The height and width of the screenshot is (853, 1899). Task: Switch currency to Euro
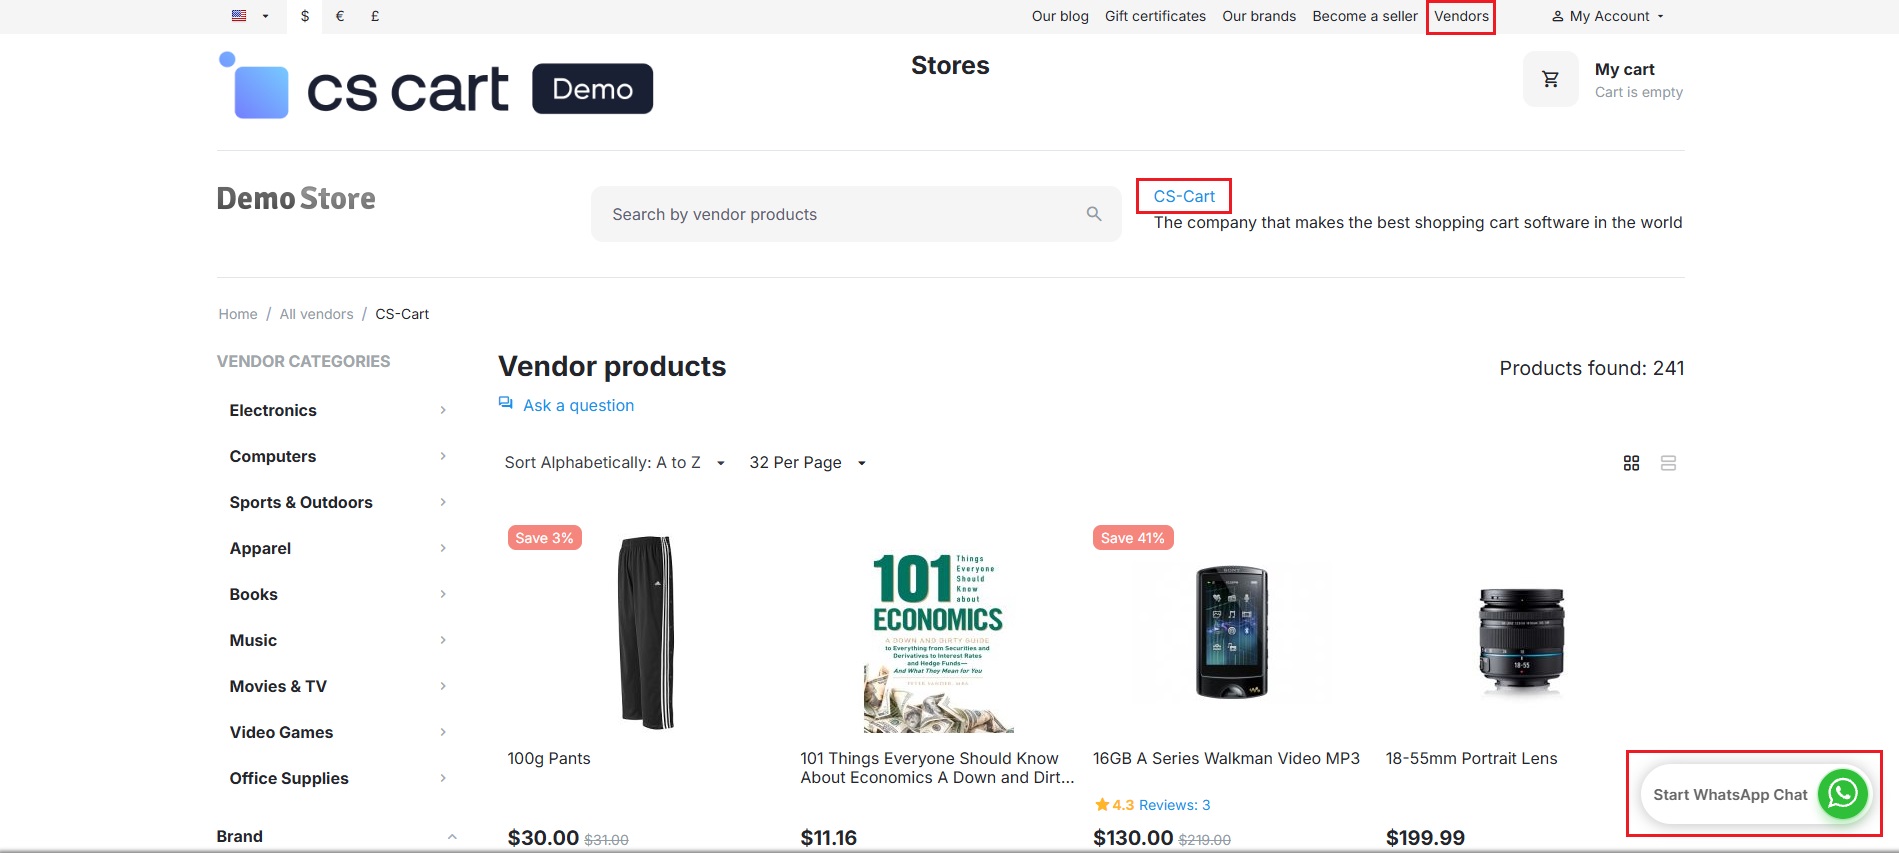point(340,16)
